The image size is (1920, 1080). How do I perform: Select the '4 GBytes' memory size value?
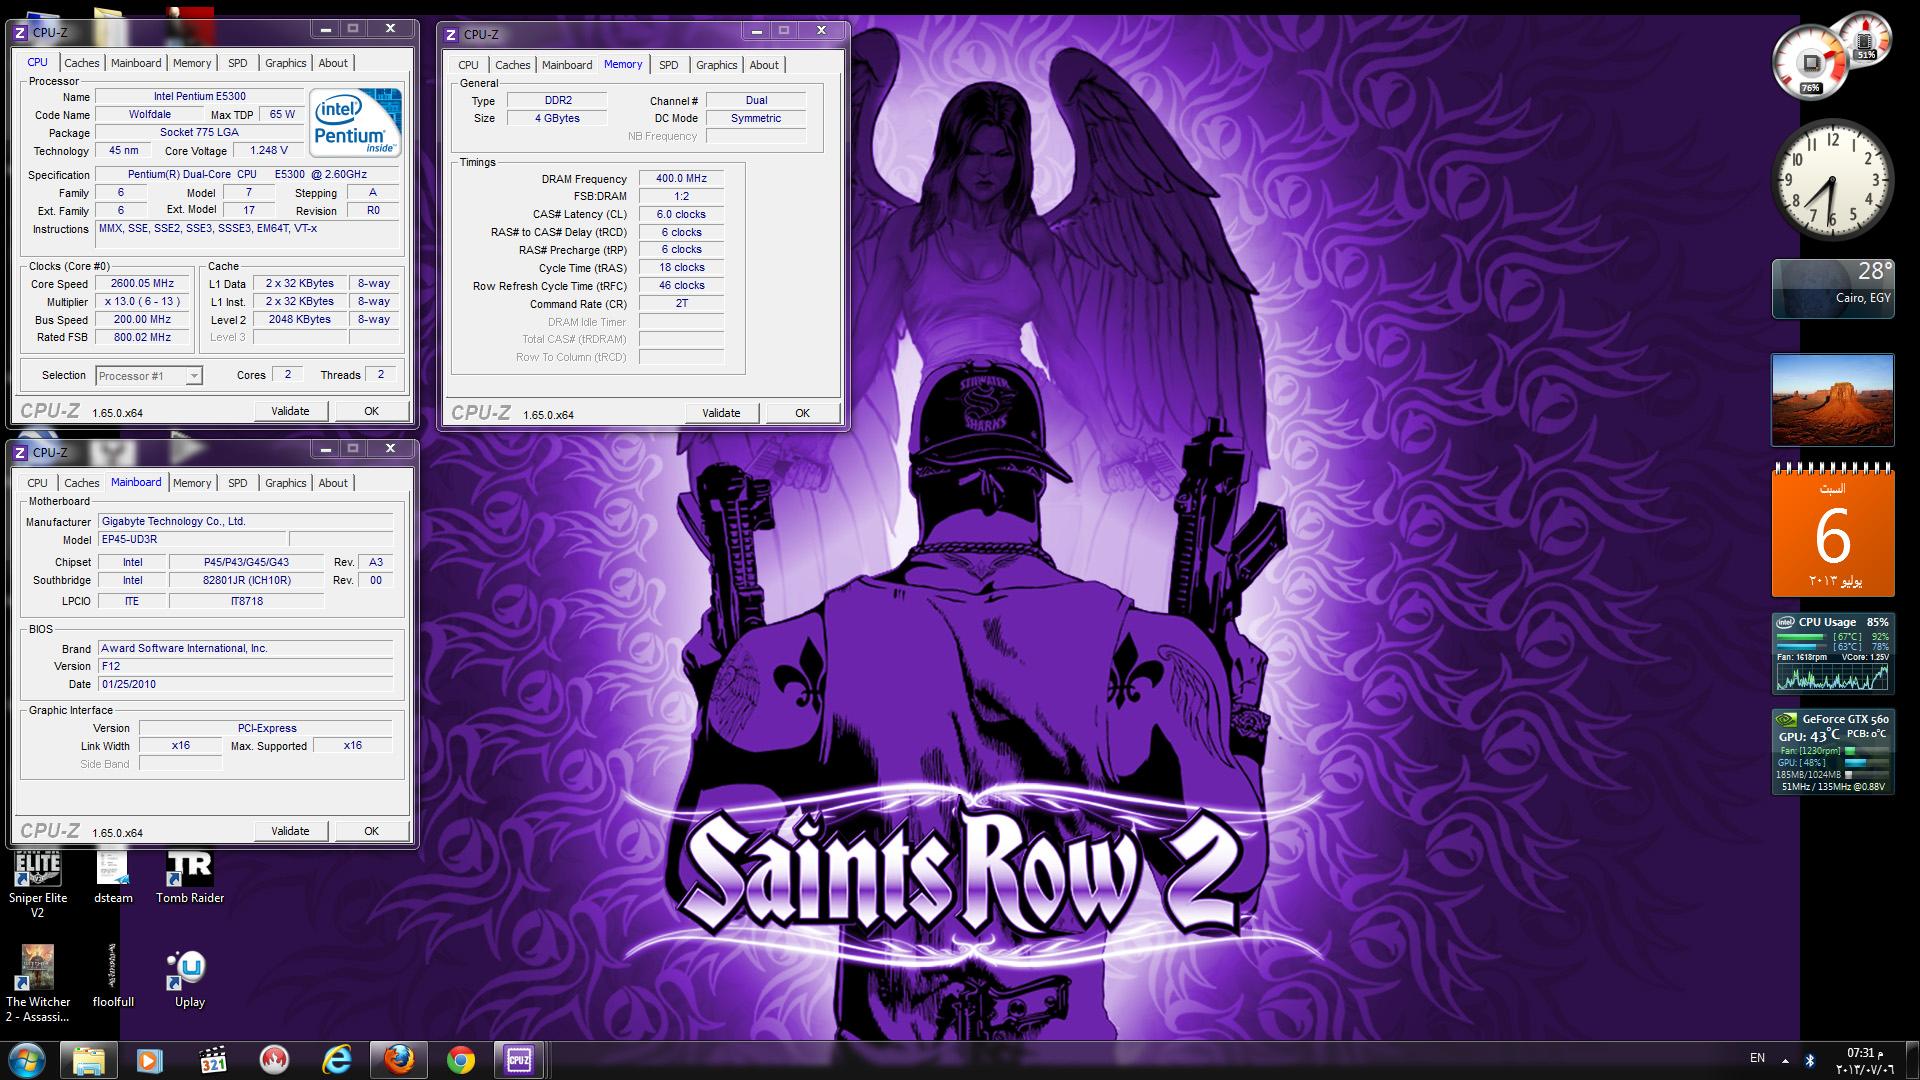[557, 119]
